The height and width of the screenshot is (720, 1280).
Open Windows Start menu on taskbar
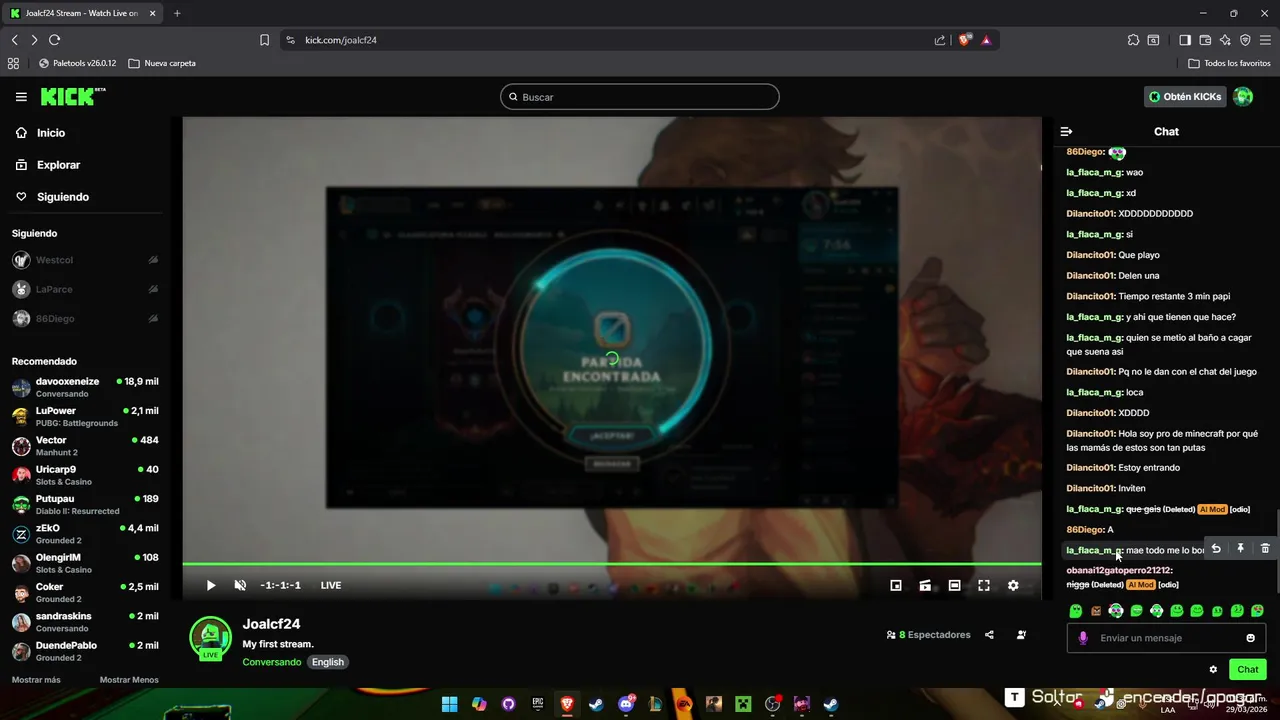(x=449, y=704)
